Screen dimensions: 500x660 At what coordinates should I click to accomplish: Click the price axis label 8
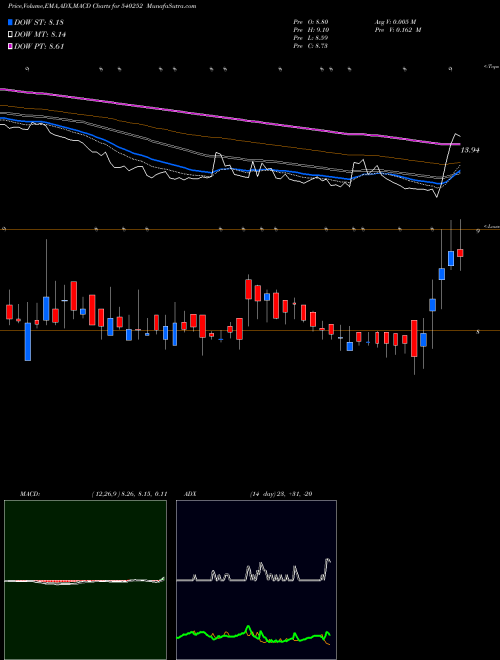coord(478,332)
